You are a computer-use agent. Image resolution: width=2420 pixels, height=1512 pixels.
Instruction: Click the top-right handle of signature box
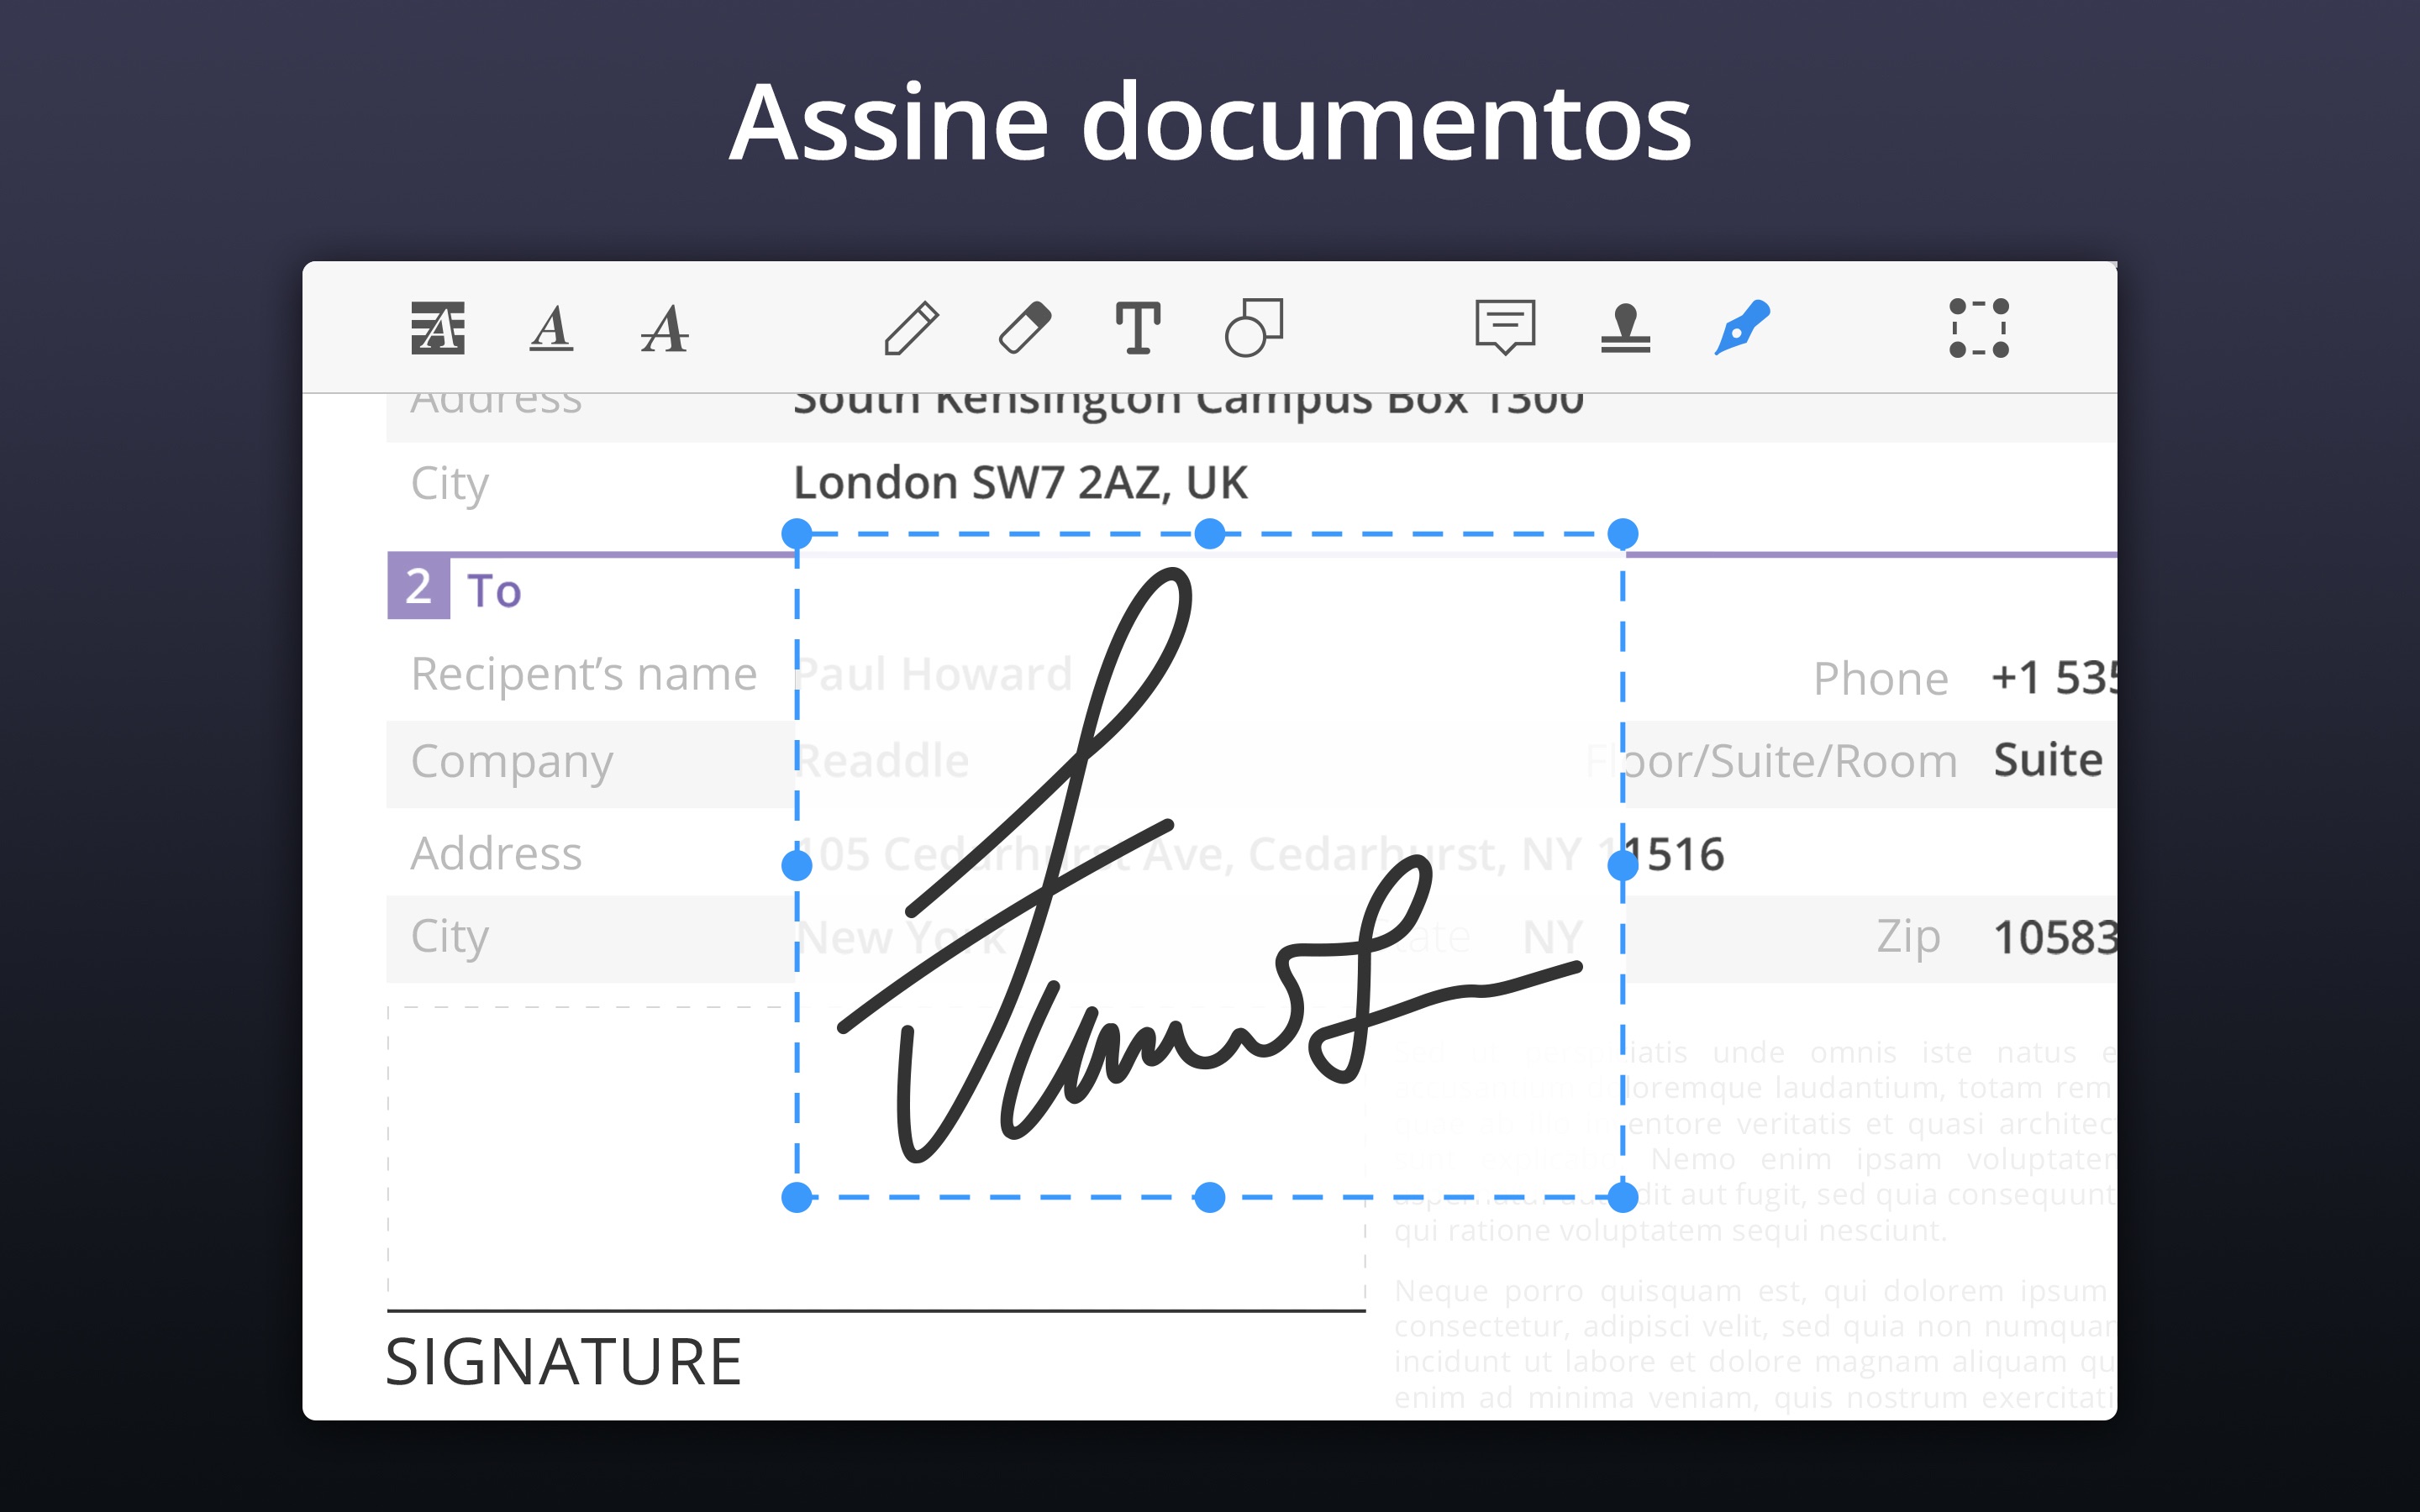coord(1623,534)
